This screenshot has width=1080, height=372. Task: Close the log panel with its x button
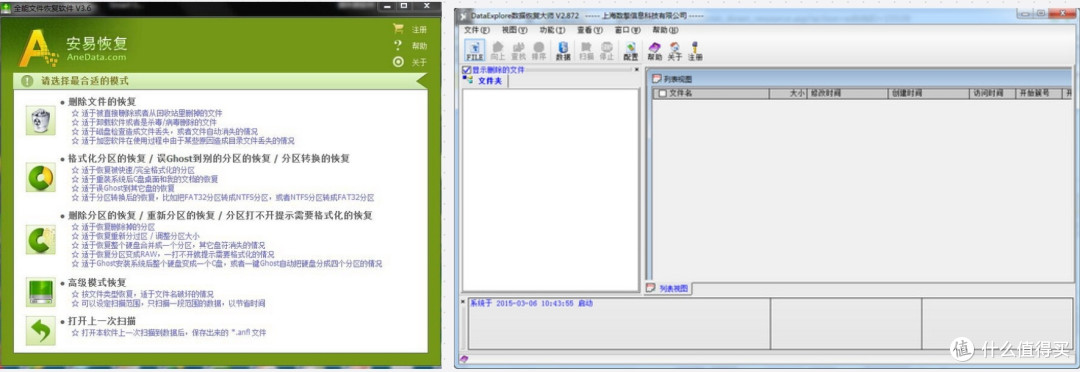pos(462,301)
